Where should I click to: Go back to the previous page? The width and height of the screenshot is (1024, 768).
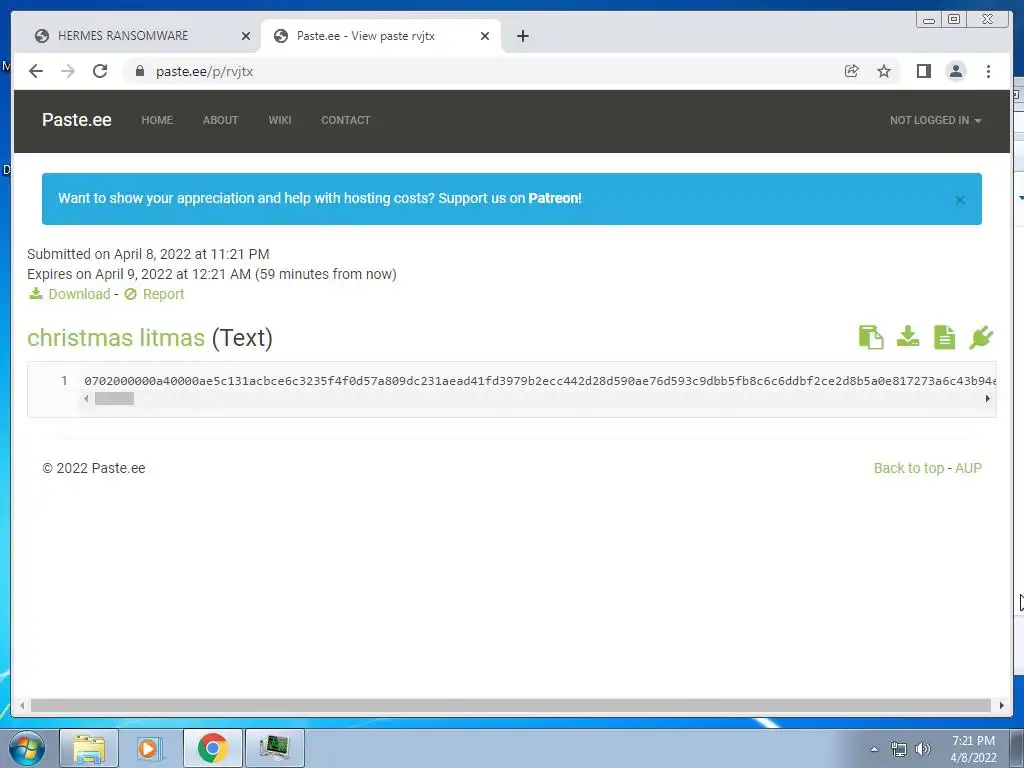36,71
